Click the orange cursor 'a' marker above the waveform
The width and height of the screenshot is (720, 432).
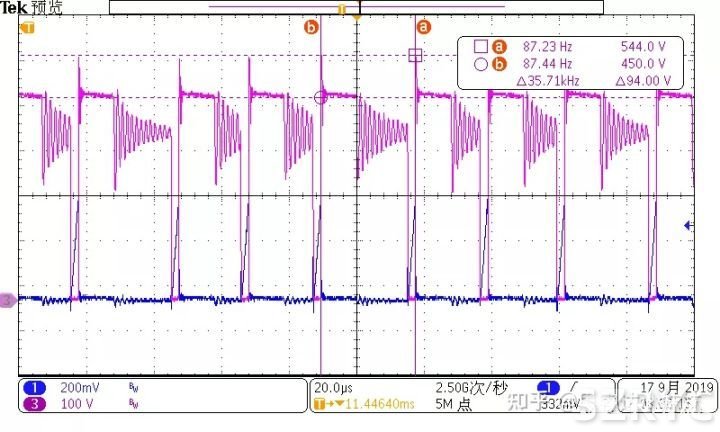[x=423, y=27]
